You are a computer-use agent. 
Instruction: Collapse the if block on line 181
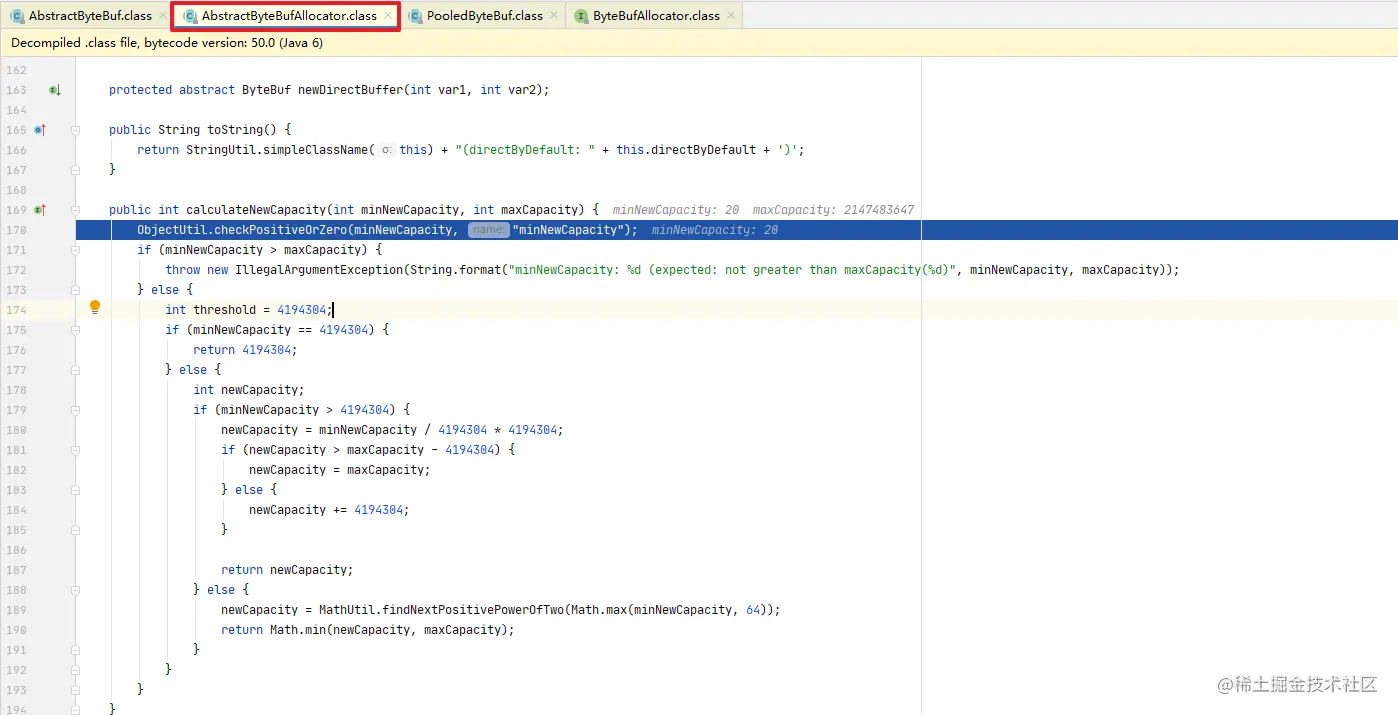point(76,450)
